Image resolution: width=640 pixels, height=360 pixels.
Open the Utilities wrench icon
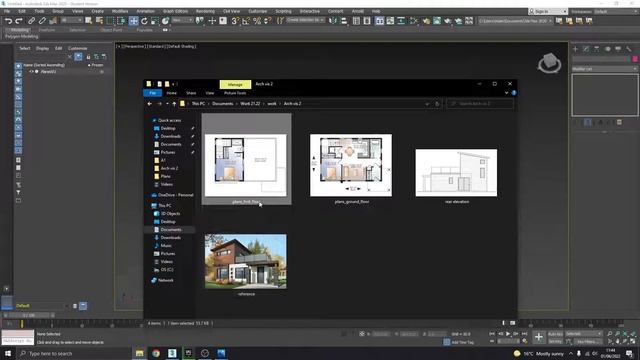click(x=629, y=49)
